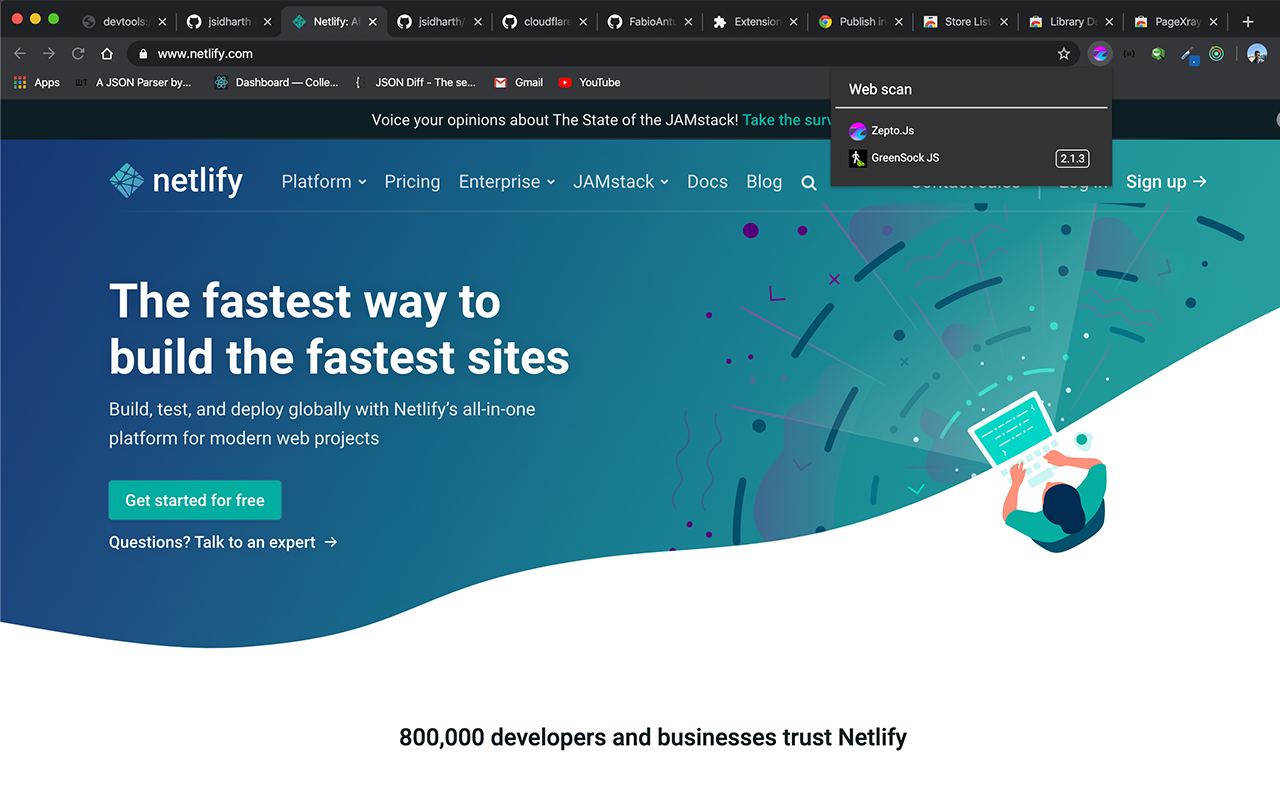Image resolution: width=1280 pixels, height=800 pixels.
Task: Click the GreenSock JS icon in popup
Action: [857, 158]
